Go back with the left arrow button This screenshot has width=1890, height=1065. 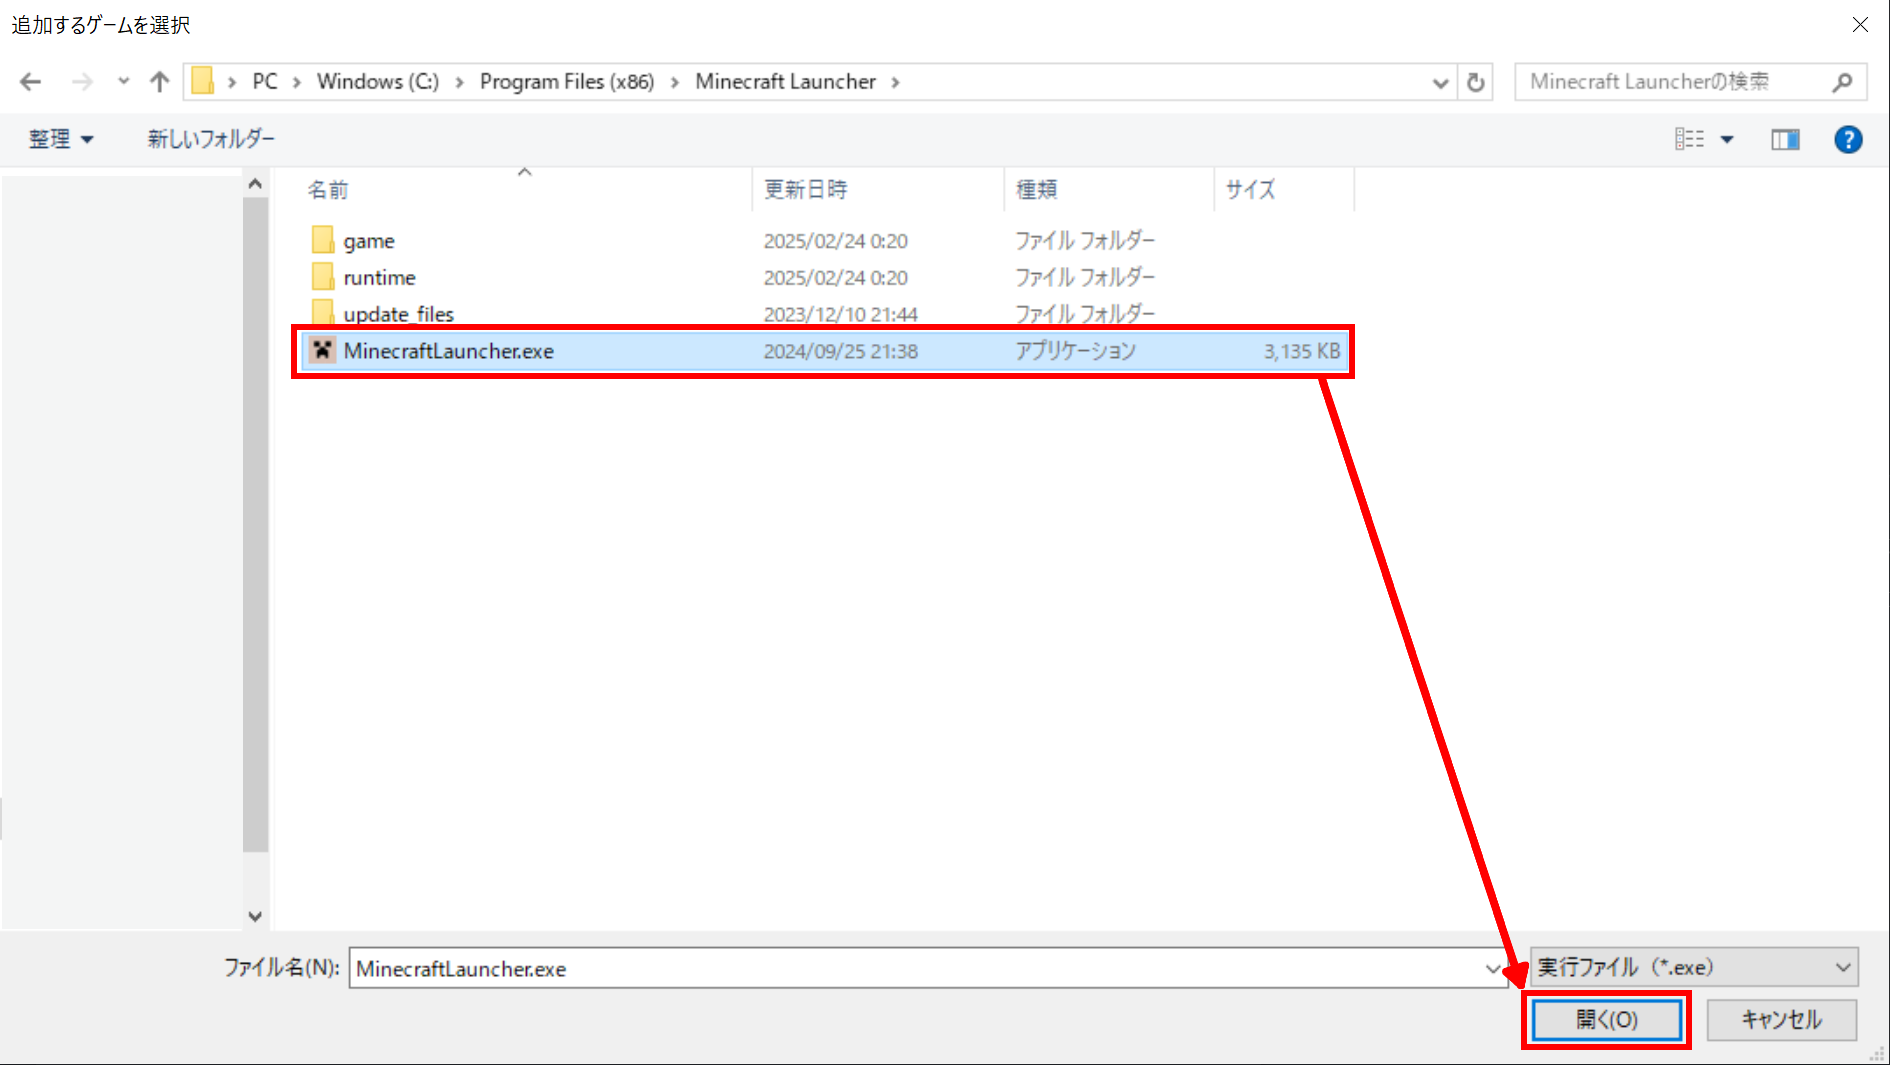(x=31, y=82)
